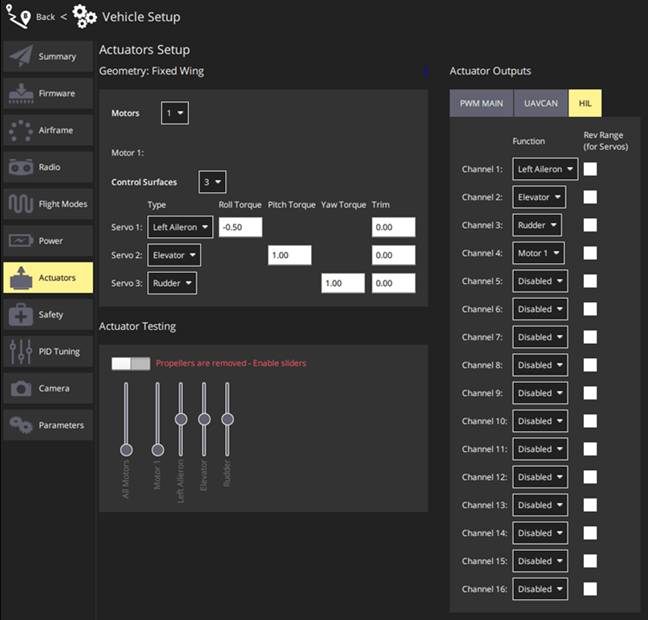The width and height of the screenshot is (648, 620).
Task: Open Channel 4 Motor 1 function dropdown
Action: pyautogui.click(x=538, y=253)
